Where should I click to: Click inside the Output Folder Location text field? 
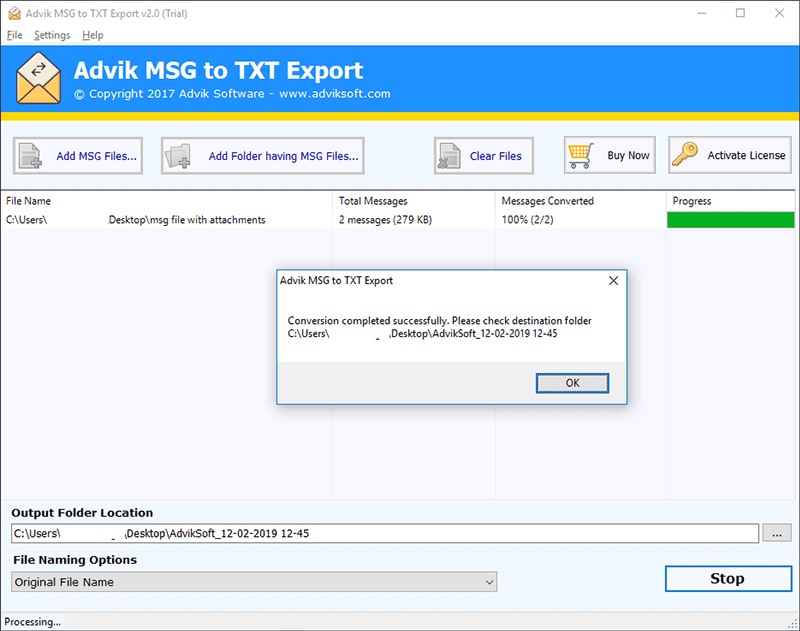(300, 533)
